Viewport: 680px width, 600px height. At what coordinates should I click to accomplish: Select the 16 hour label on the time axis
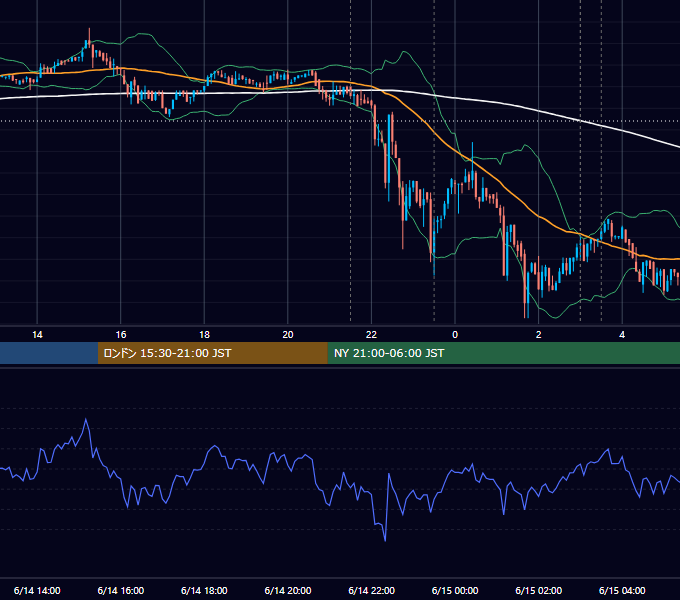point(121,335)
